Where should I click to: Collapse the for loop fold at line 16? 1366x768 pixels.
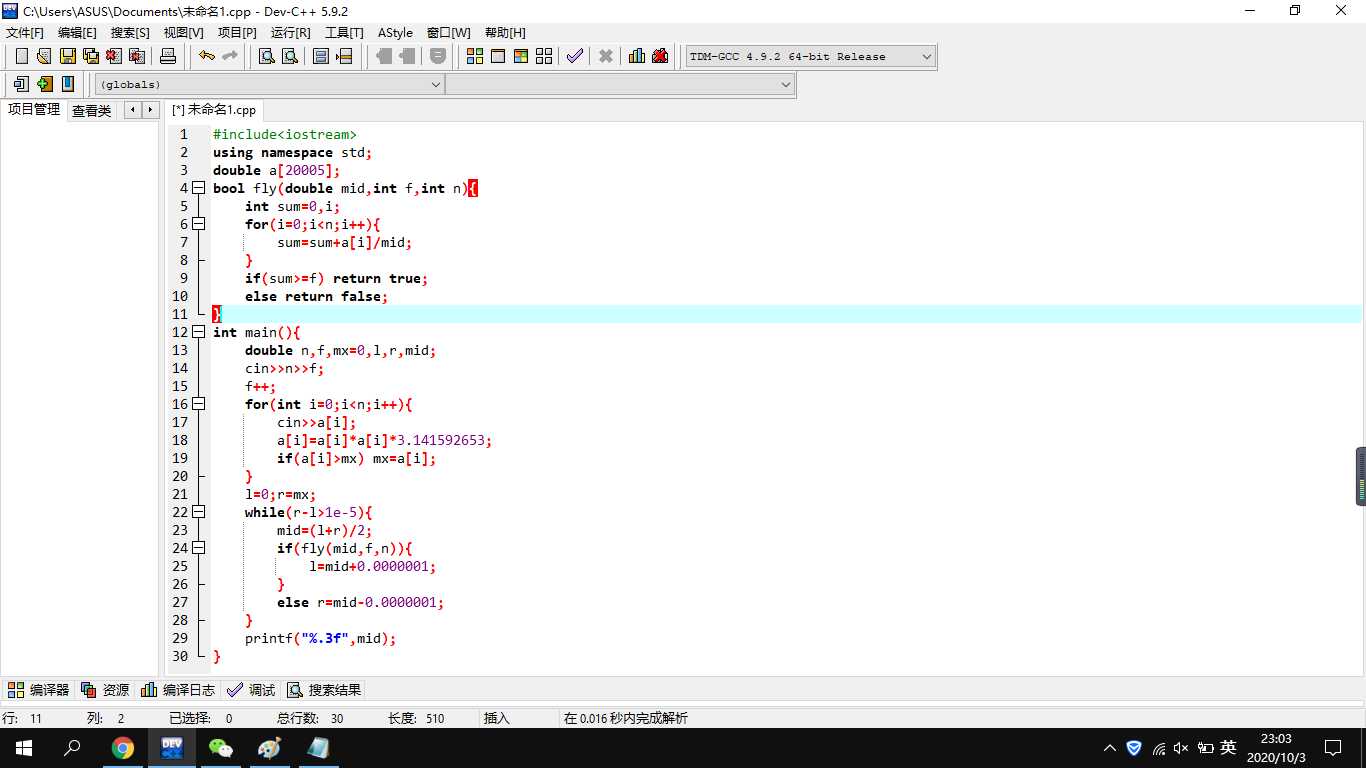point(198,404)
